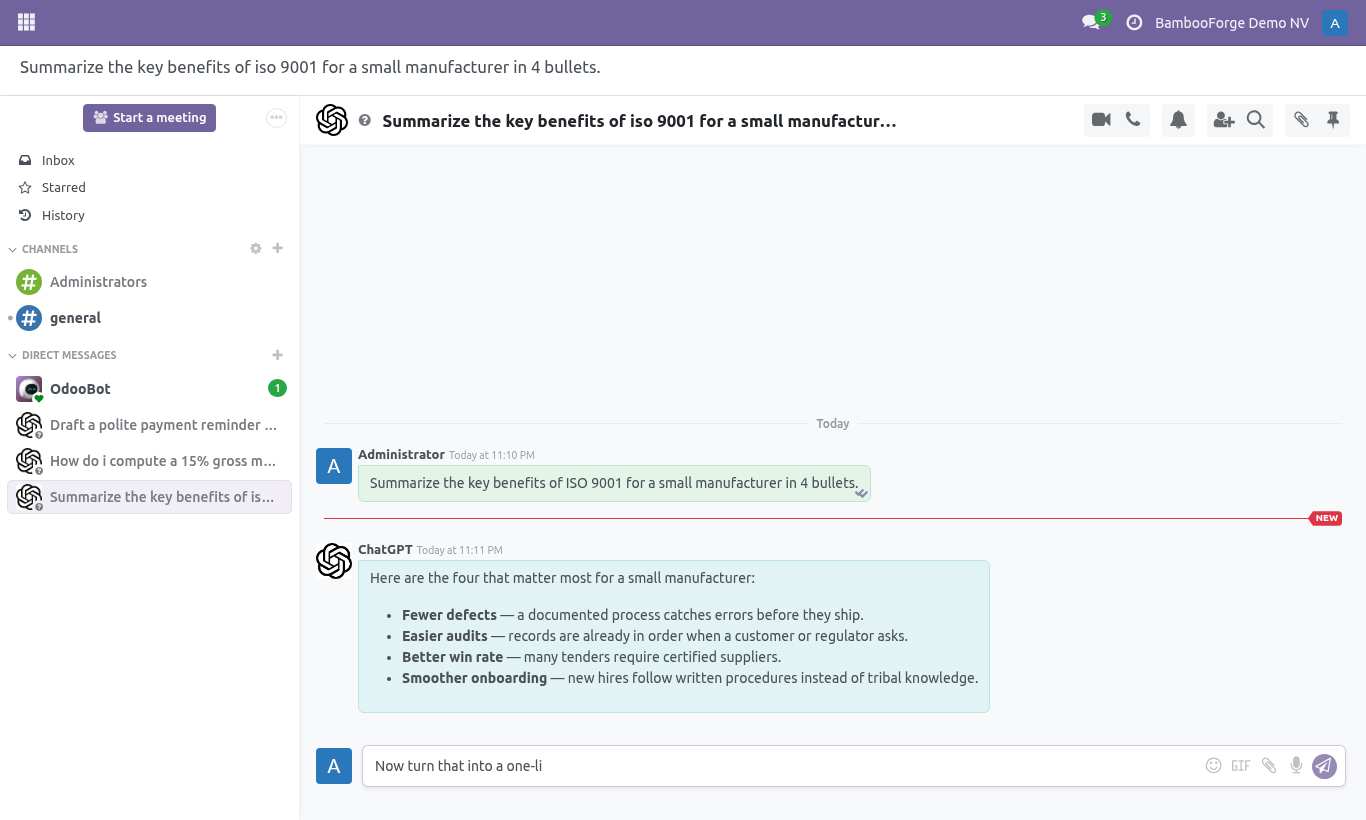This screenshot has width=1366, height=820.
Task: Open the emoji picker
Action: (1214, 766)
